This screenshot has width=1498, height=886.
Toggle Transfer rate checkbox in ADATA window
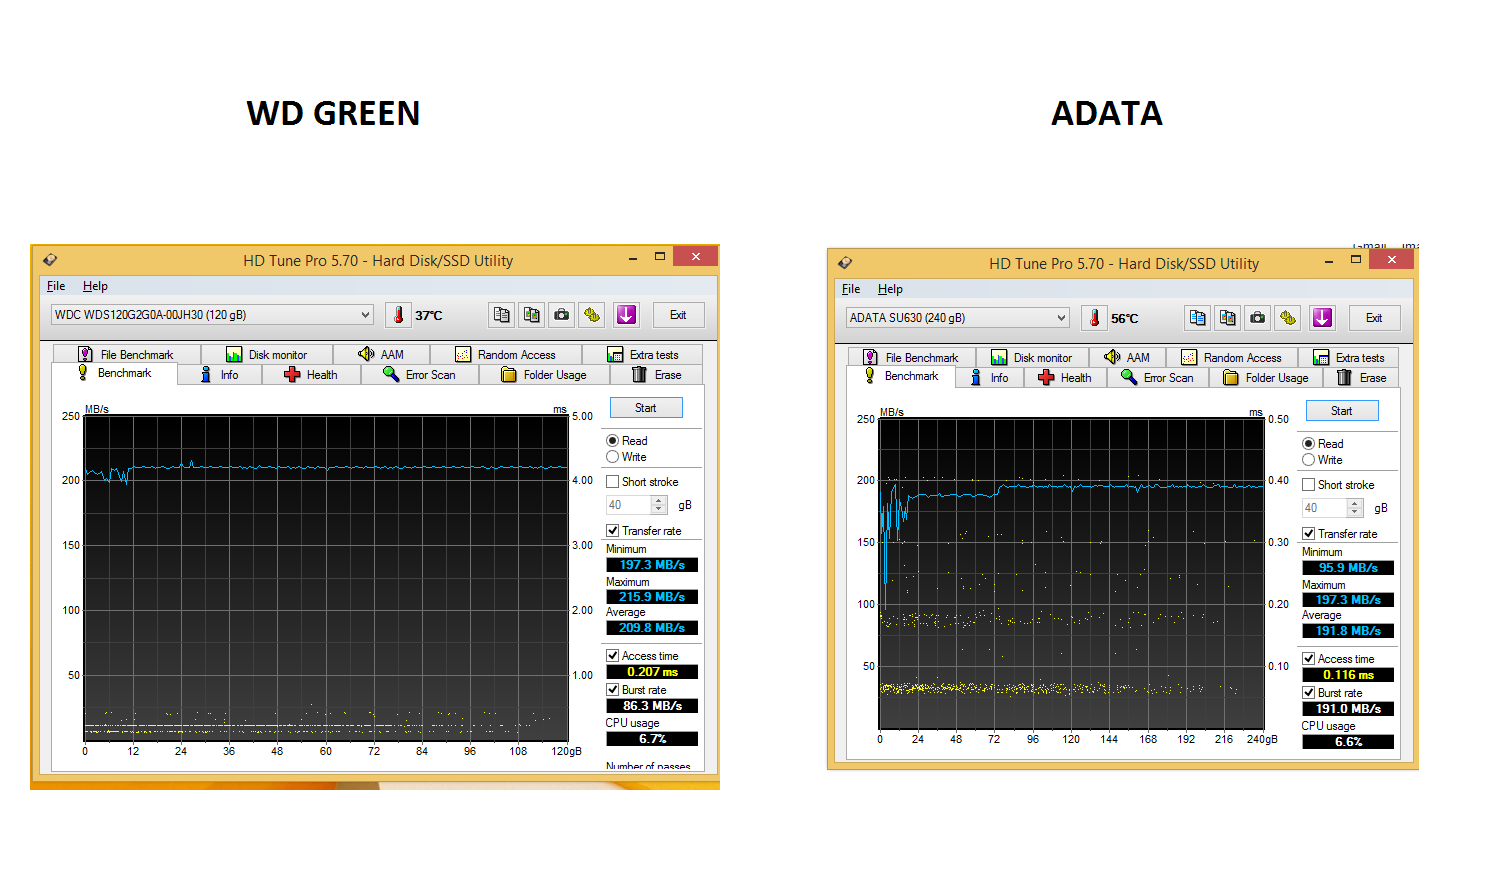1308,534
